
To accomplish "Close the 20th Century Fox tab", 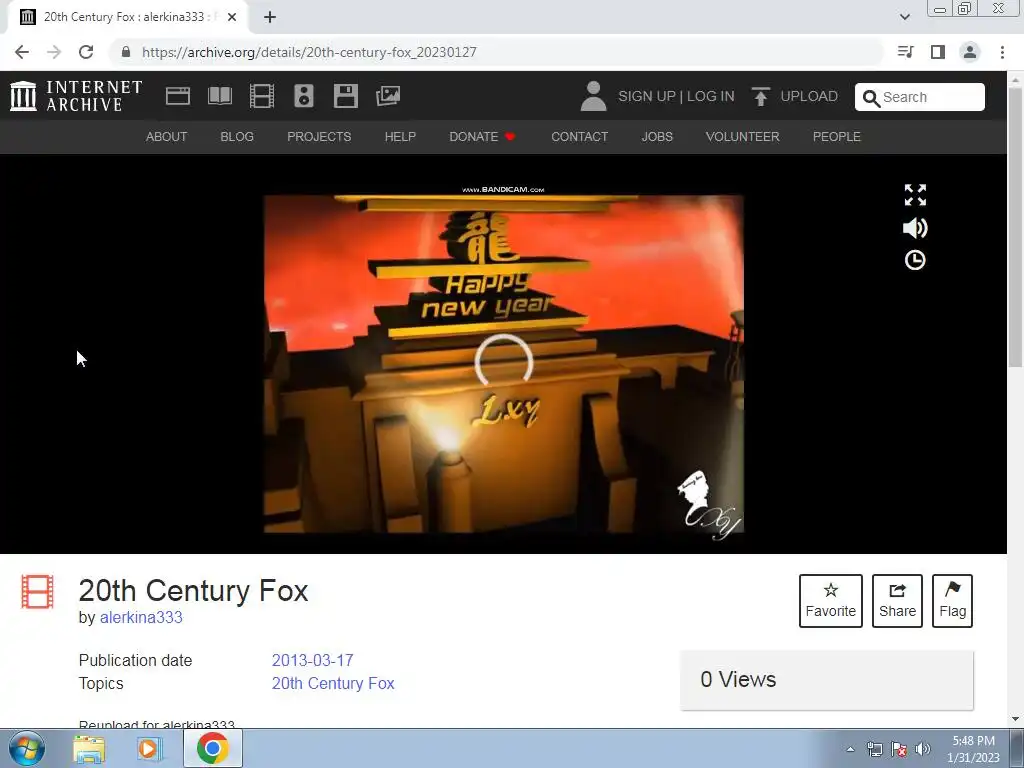I will coord(232,17).
